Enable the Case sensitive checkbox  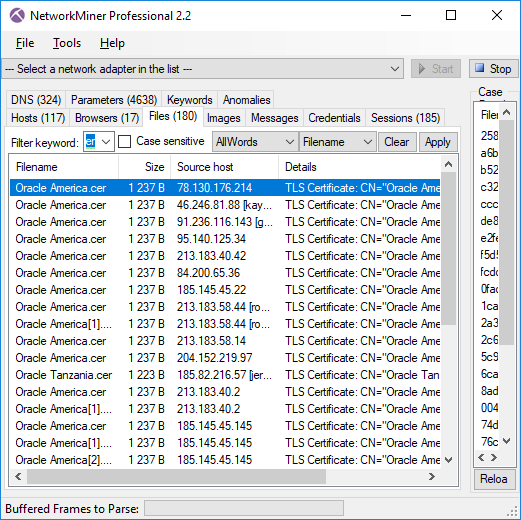(125, 142)
